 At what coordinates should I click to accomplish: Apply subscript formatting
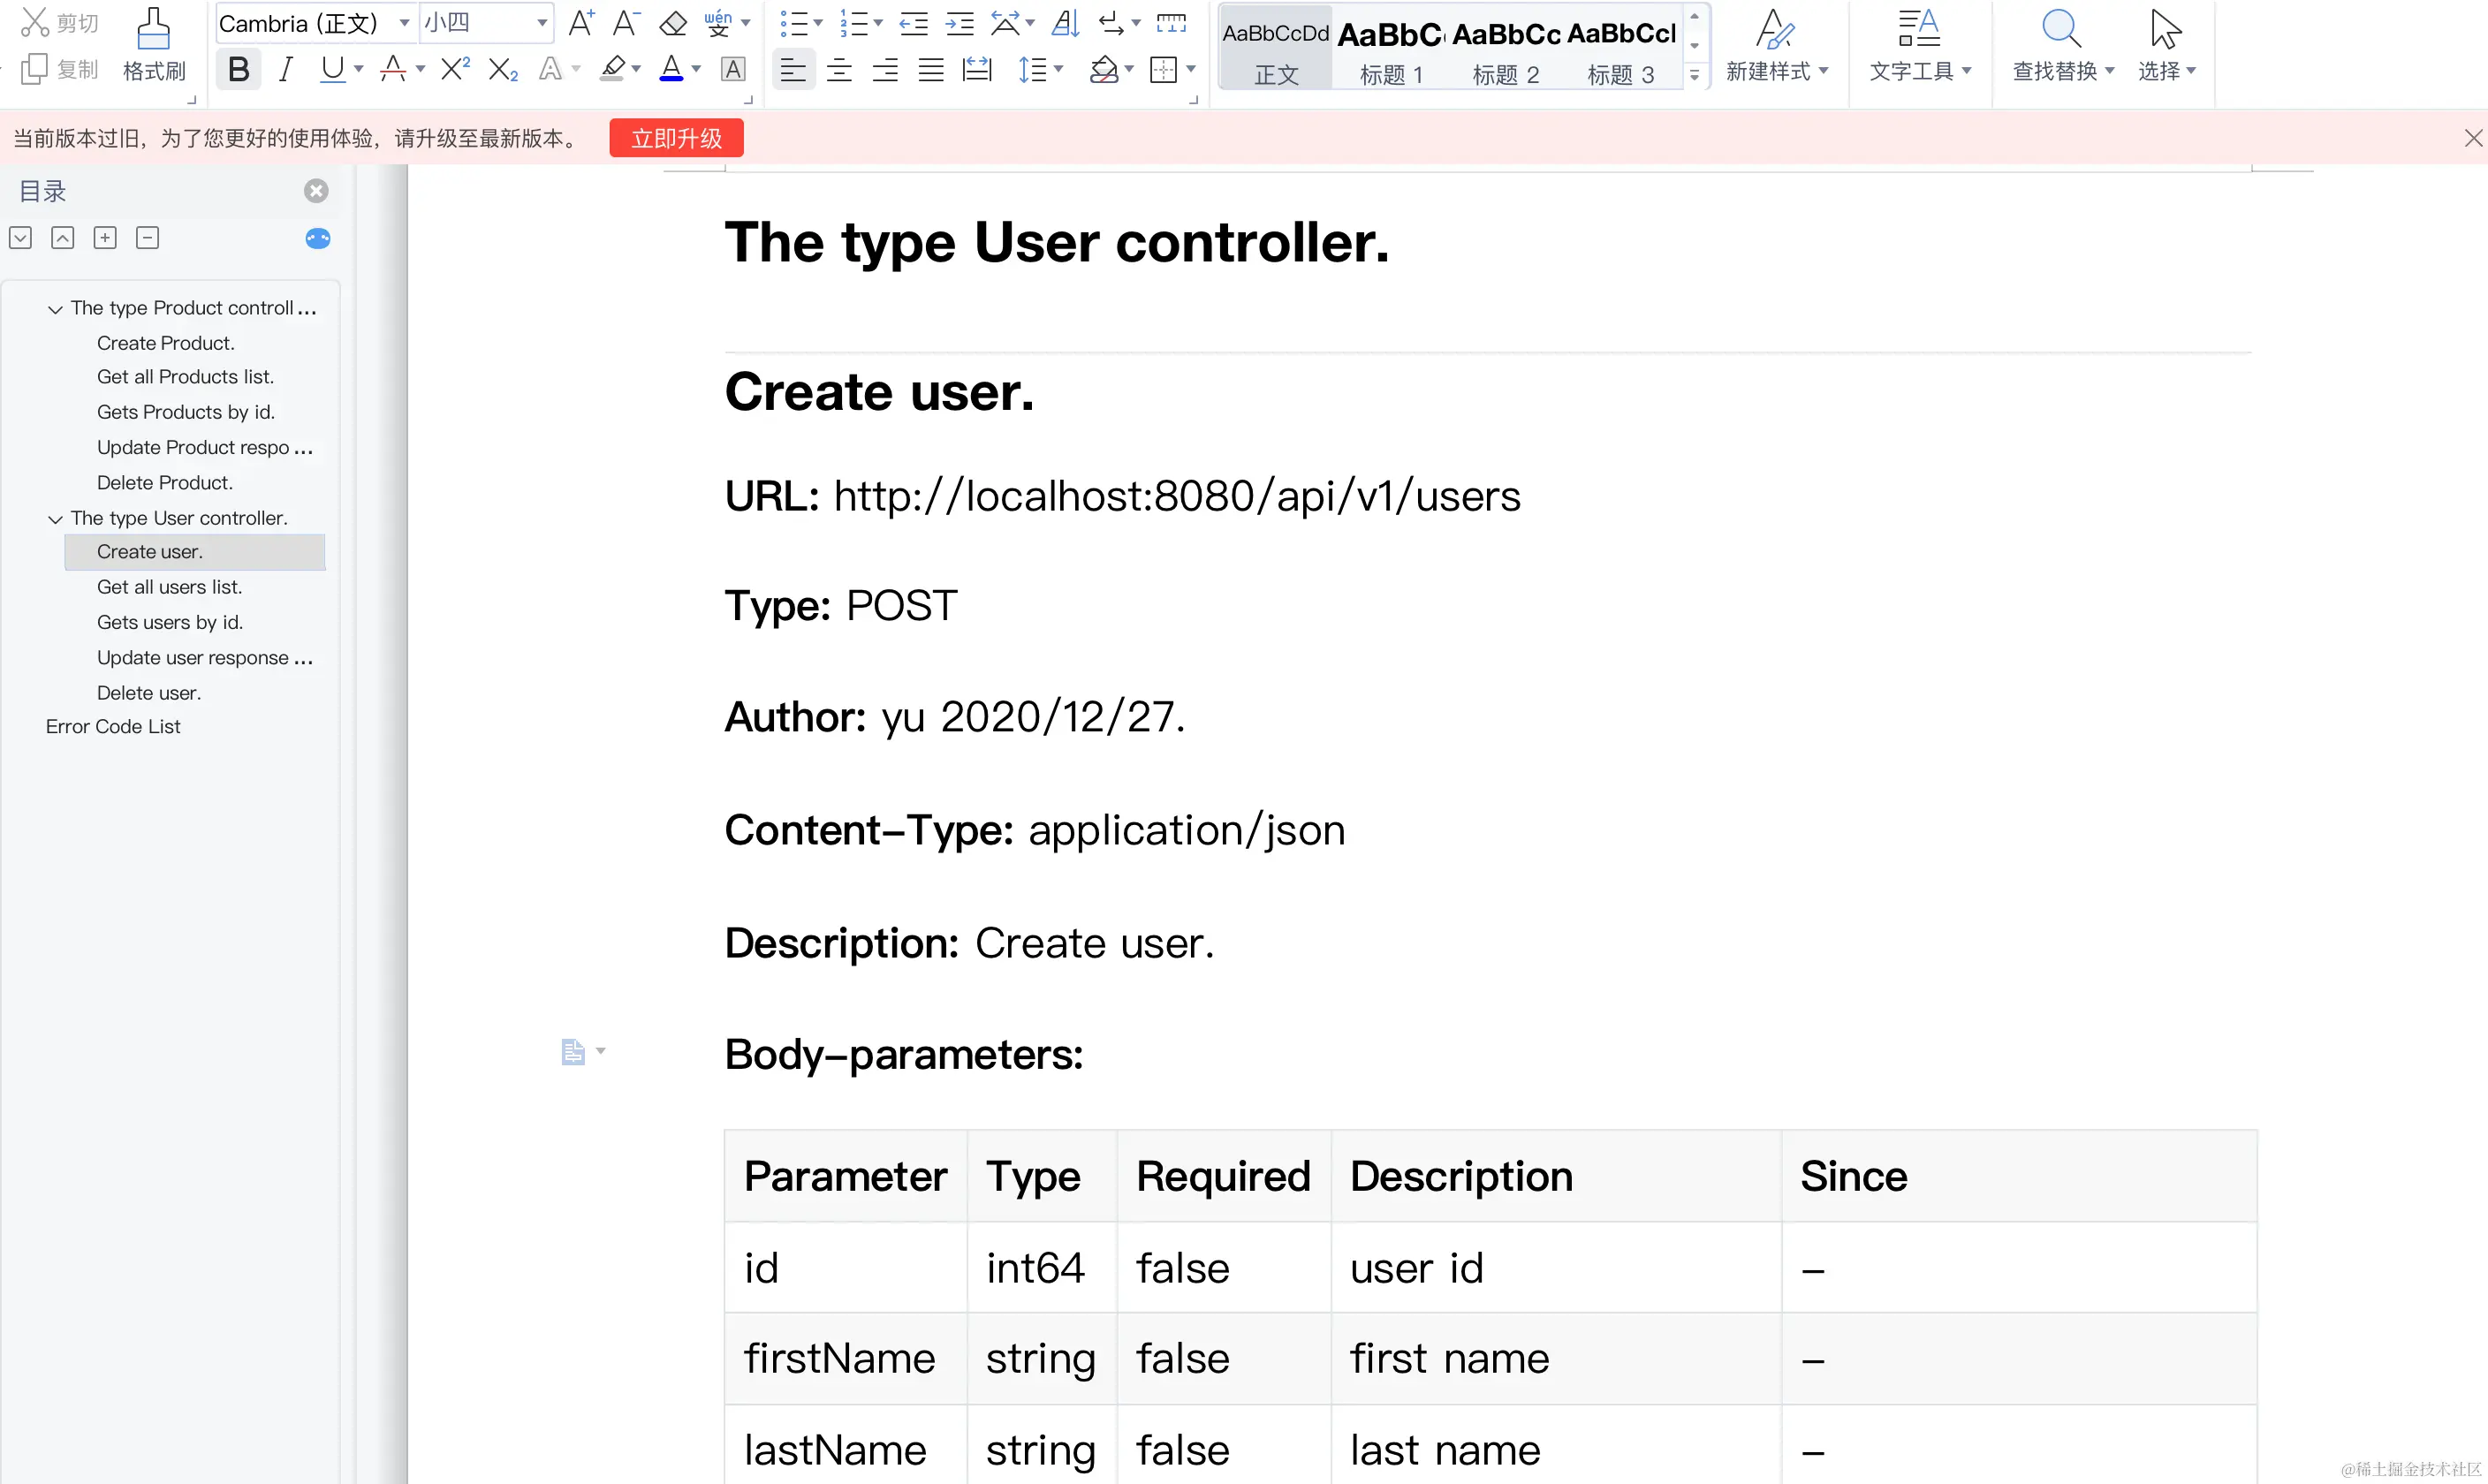[x=502, y=69]
